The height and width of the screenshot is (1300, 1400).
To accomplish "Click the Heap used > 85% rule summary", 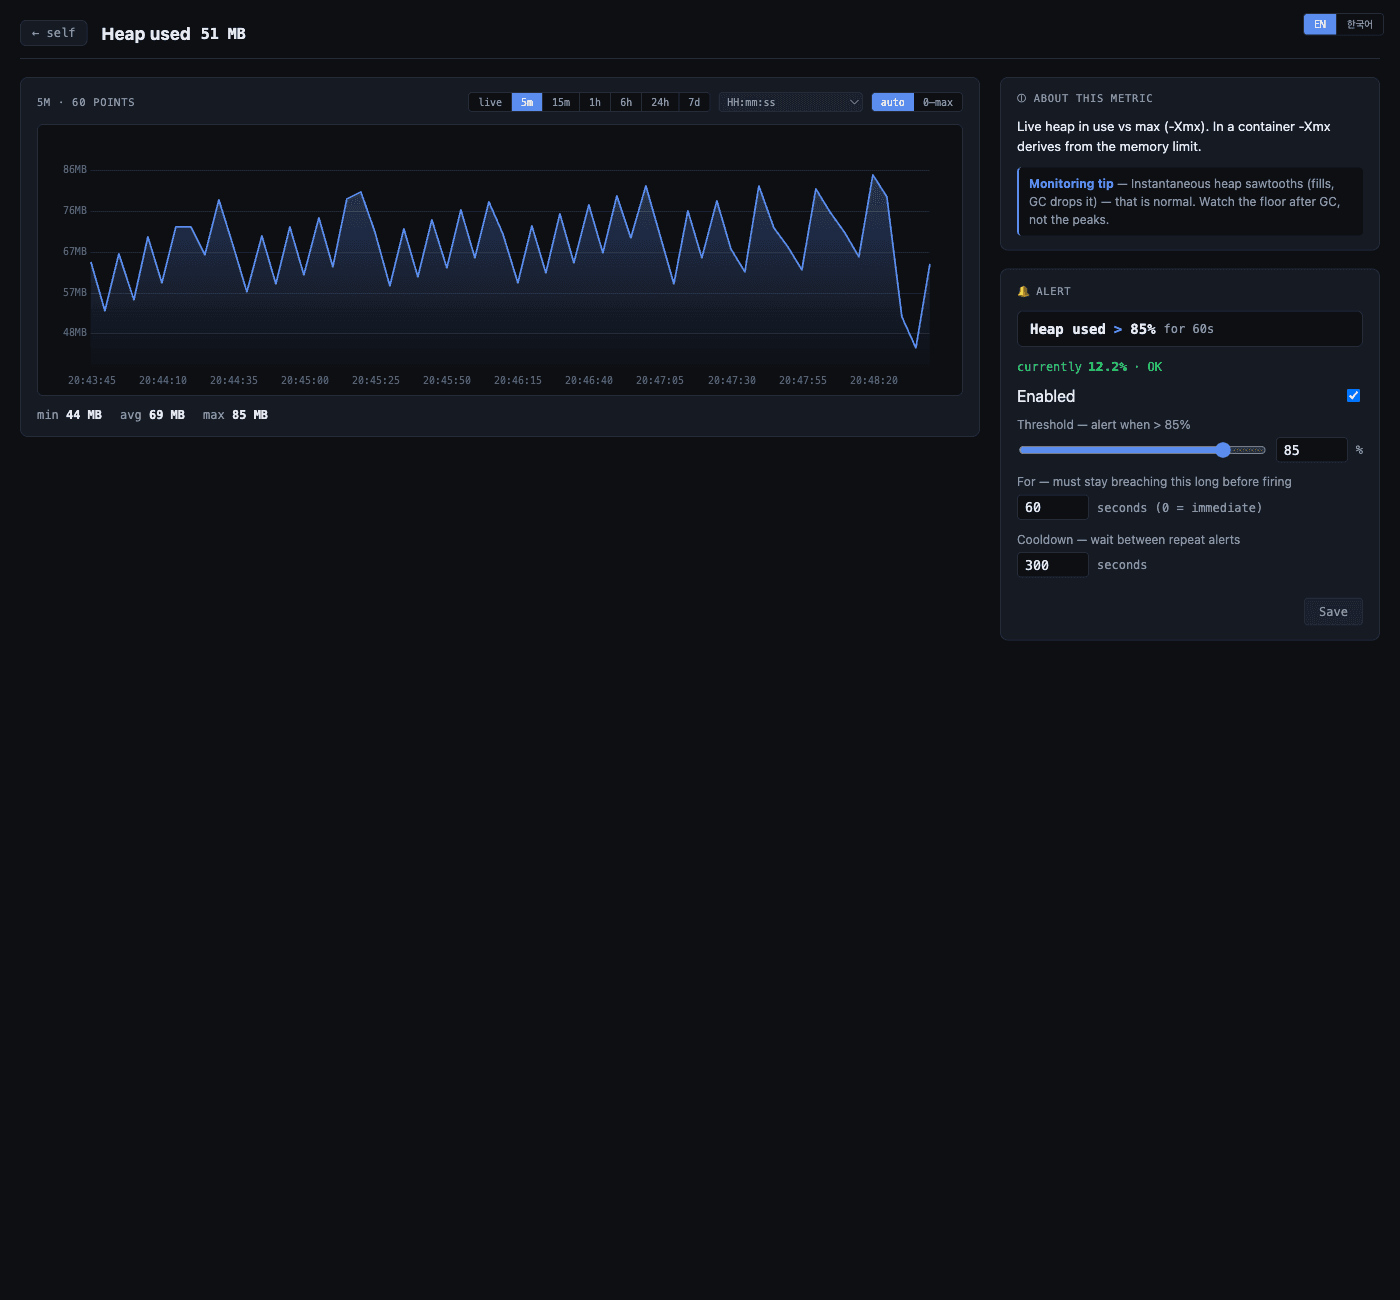I will click(1190, 329).
